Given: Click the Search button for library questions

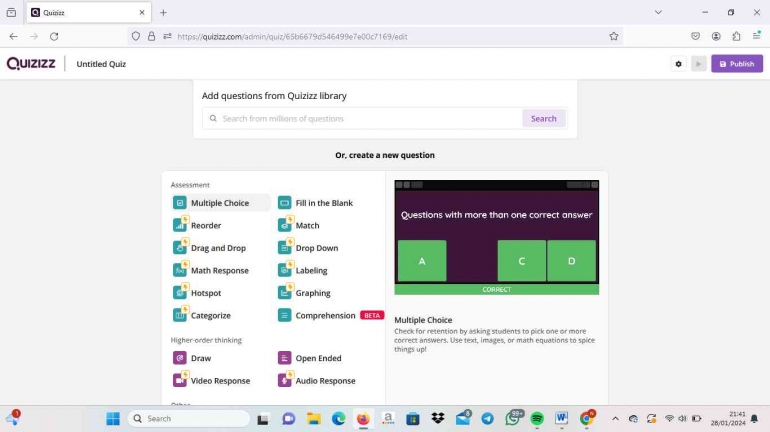Looking at the screenshot, I should [544, 118].
